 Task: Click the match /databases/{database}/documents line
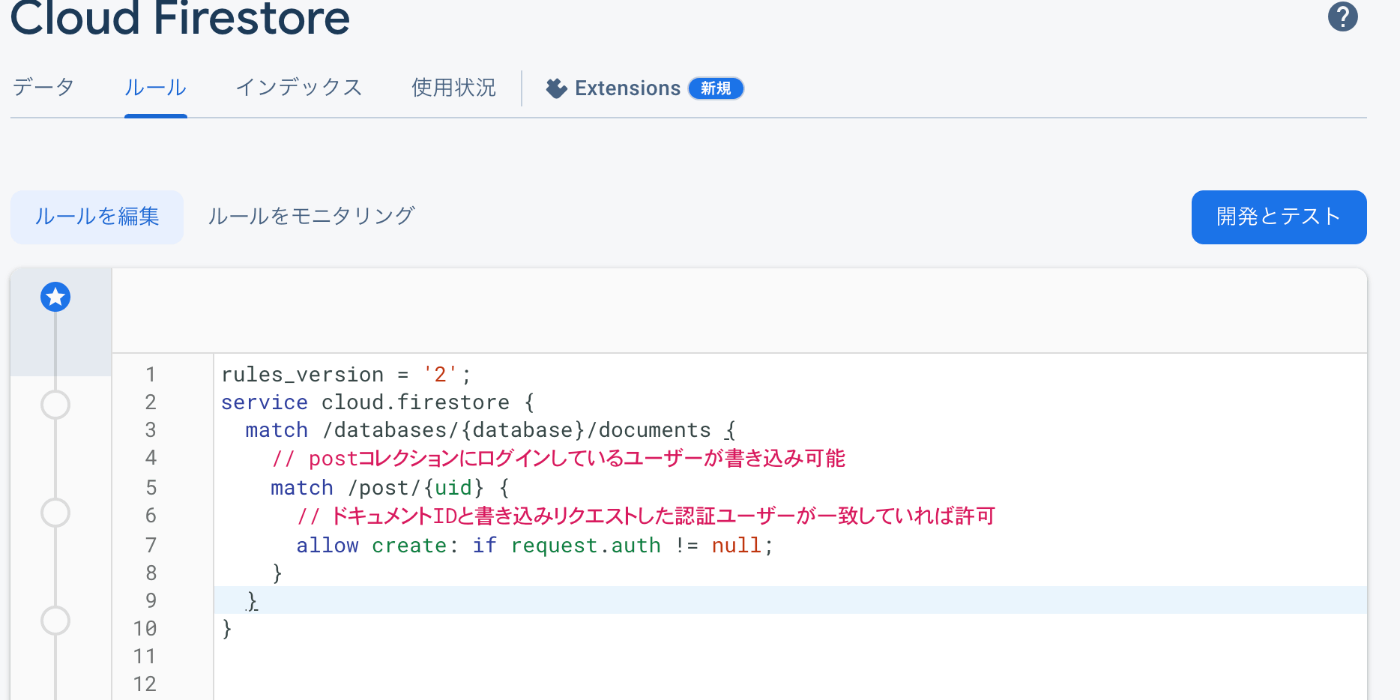490,430
